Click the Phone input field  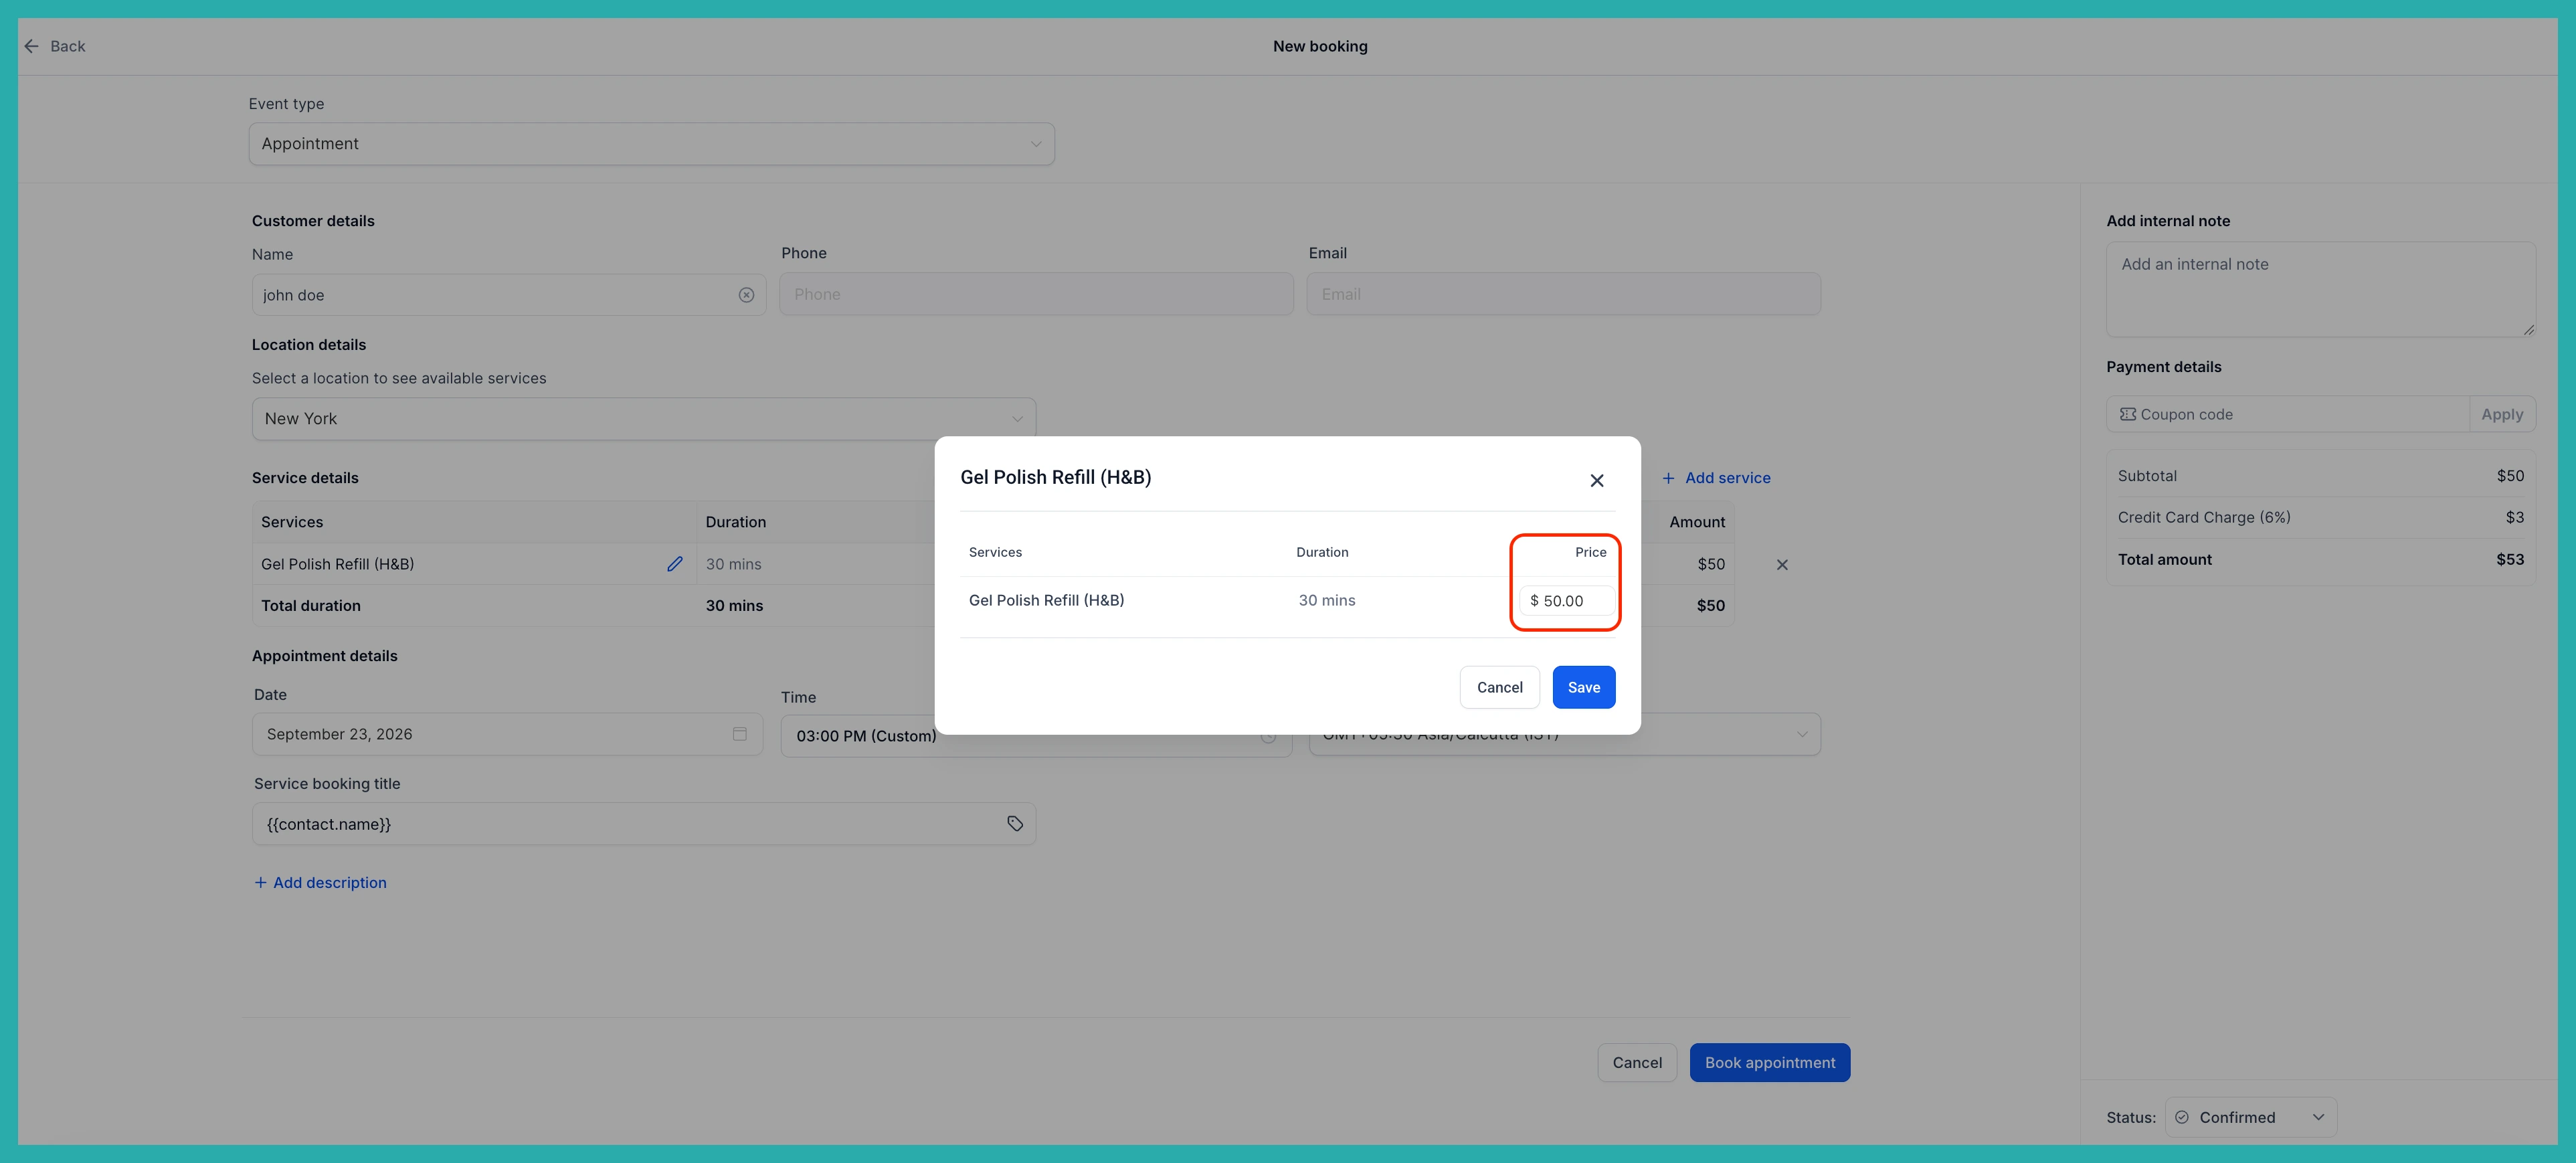[1036, 294]
